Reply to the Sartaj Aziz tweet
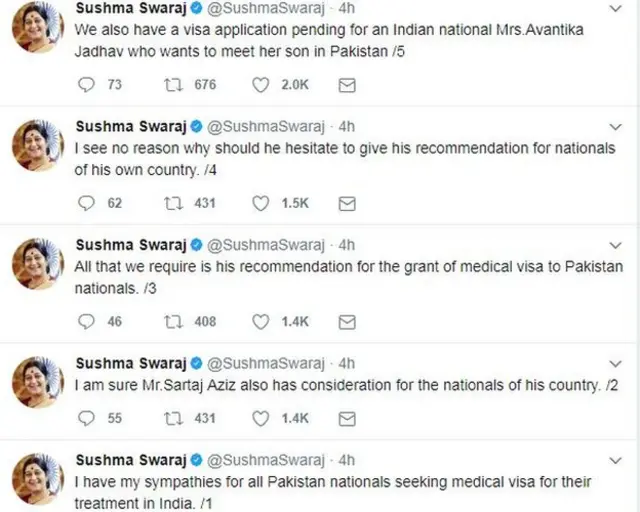Image resolution: width=640 pixels, height=512 pixels. click(x=87, y=419)
